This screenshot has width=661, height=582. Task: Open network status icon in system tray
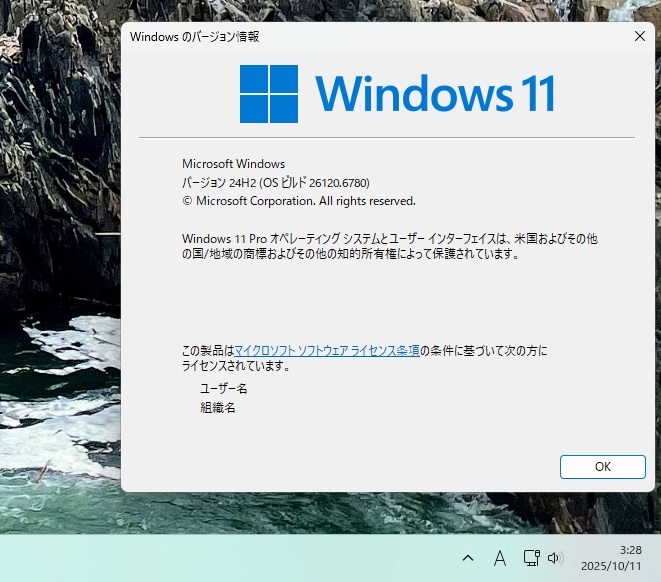point(532,558)
